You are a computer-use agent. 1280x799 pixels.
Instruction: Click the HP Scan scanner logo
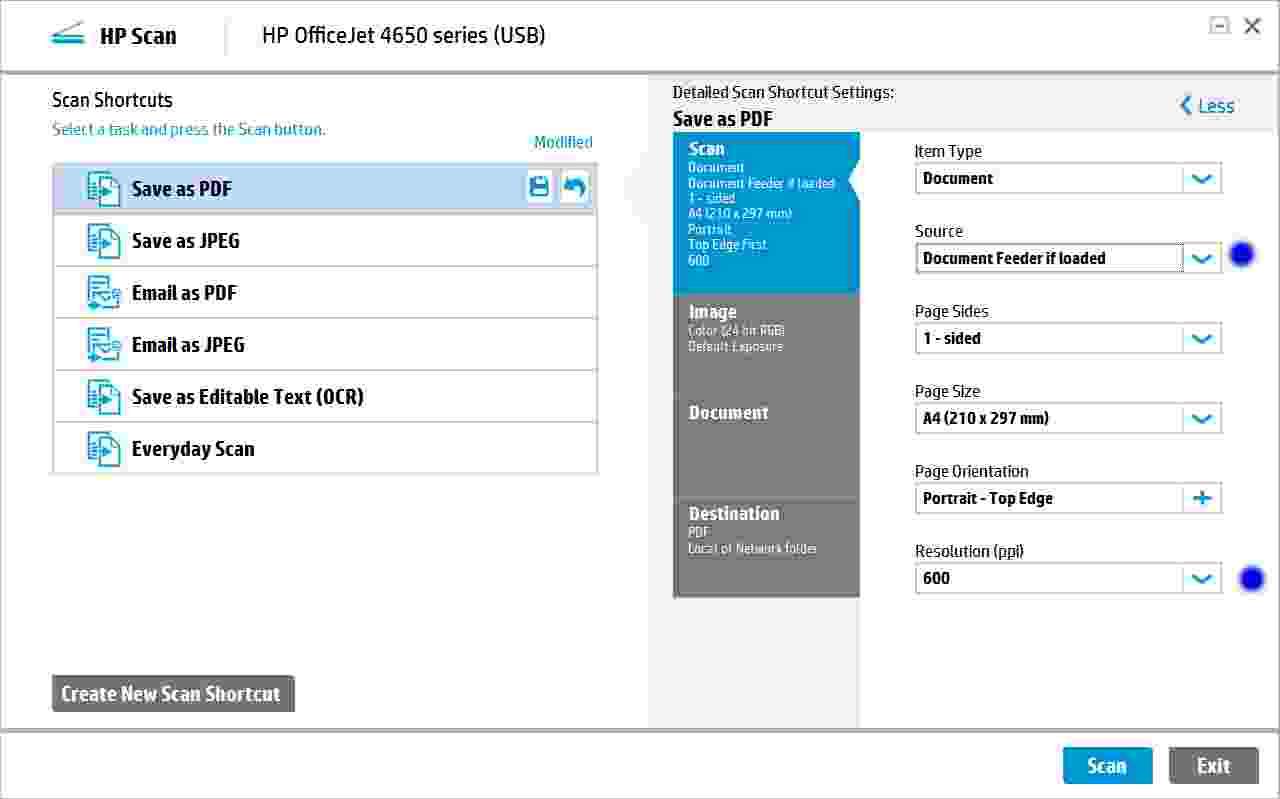(x=66, y=33)
